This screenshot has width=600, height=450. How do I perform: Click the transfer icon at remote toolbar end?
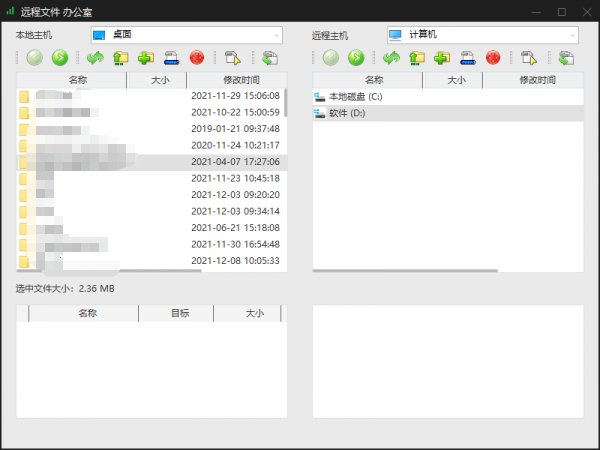point(567,58)
